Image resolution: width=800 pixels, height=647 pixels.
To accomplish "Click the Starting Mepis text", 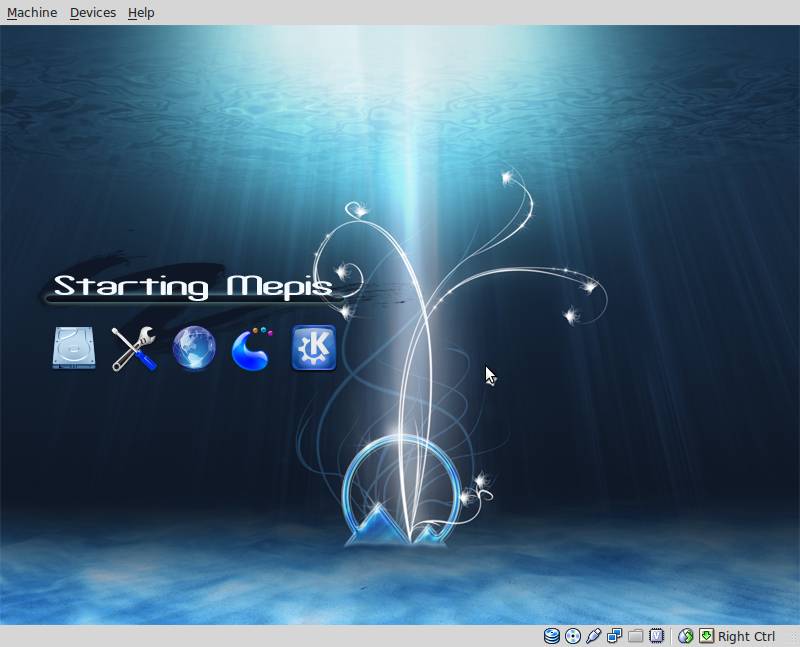I will tap(193, 286).
